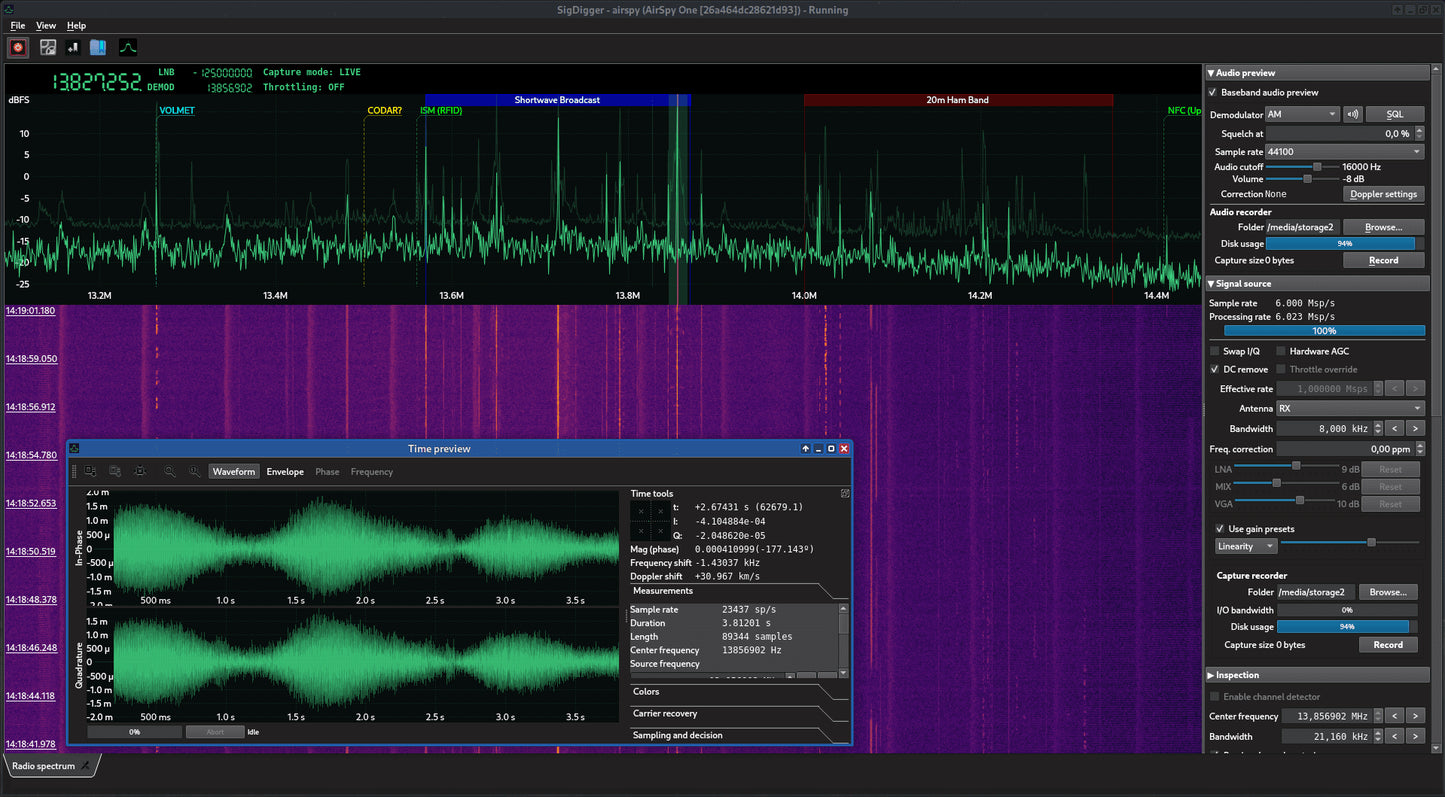Click the Volume slider handle
1445x797 pixels.
[1307, 179]
